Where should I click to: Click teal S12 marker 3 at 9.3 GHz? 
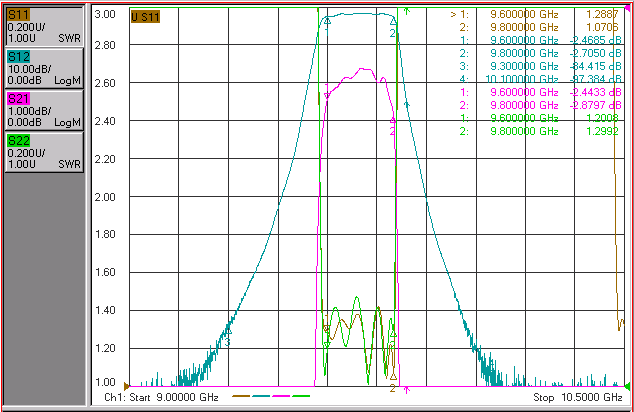228,331
